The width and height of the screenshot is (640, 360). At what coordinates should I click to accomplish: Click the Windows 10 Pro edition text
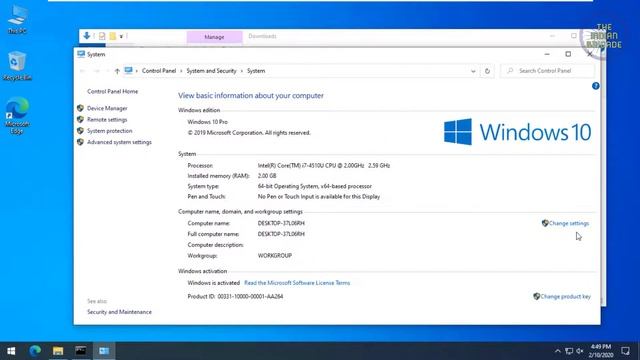click(x=207, y=122)
